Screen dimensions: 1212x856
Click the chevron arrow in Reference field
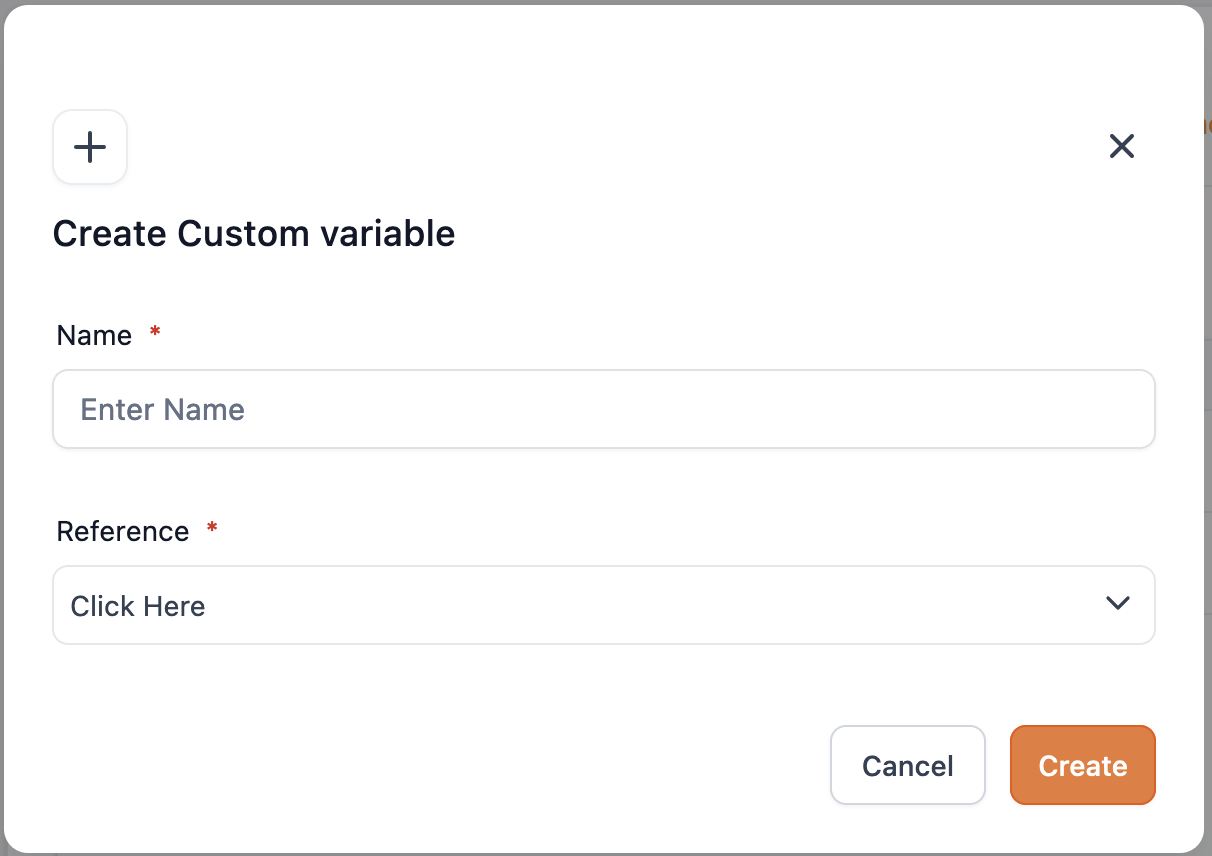1117,604
